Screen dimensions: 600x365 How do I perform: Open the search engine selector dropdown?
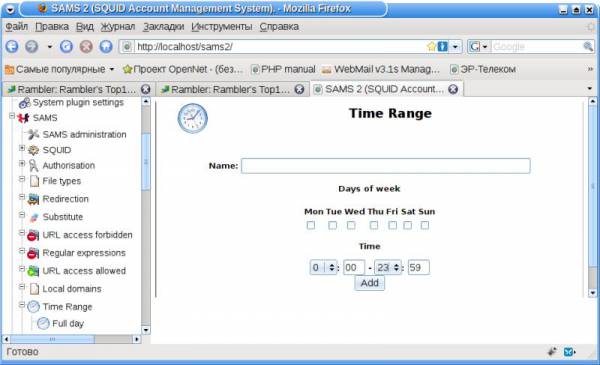(478, 47)
